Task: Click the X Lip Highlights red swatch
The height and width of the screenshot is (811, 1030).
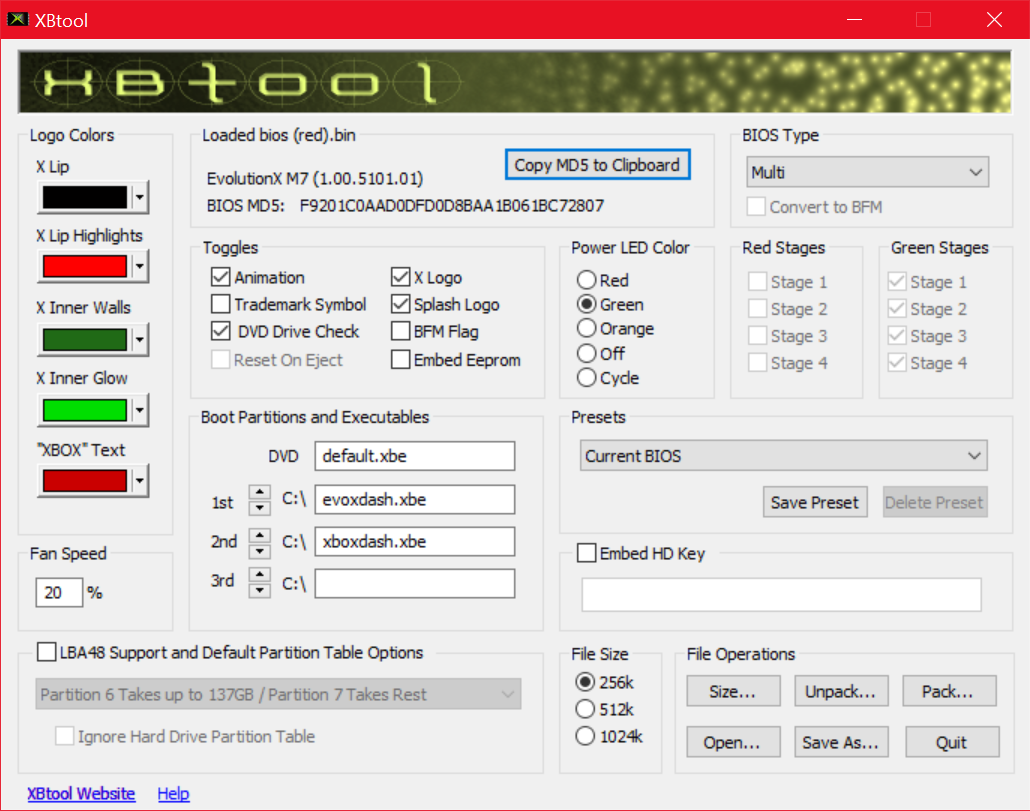Action: 85,266
